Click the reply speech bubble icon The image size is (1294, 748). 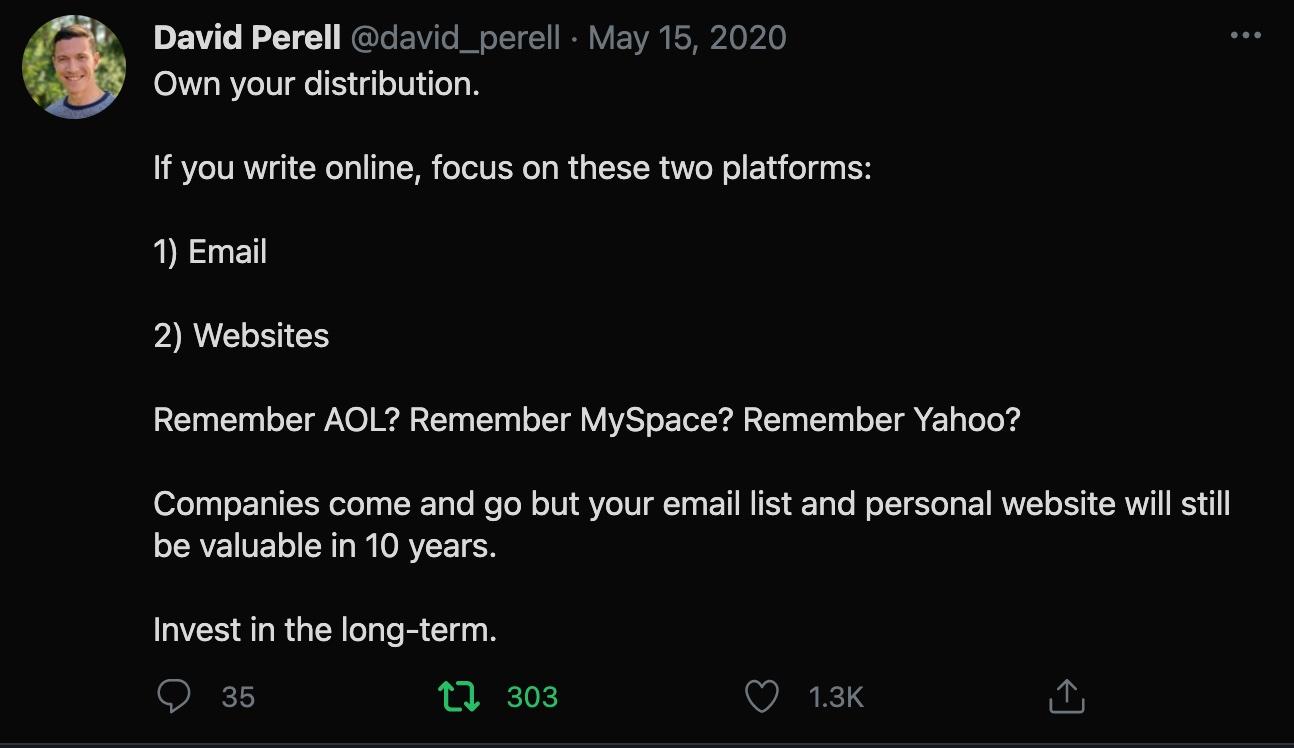coord(174,696)
